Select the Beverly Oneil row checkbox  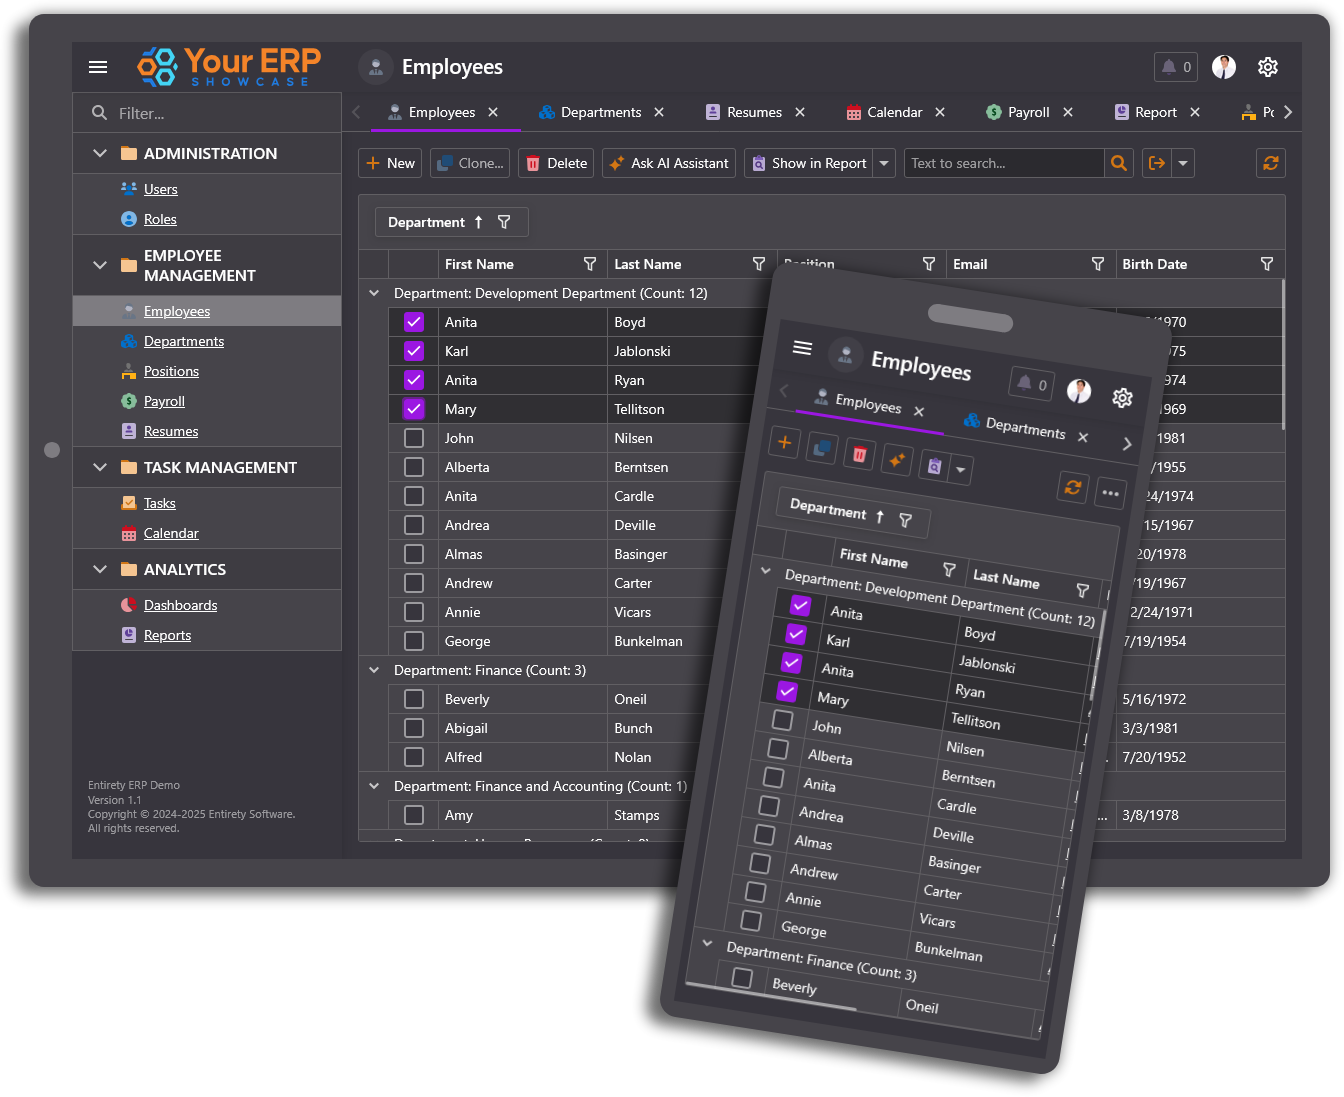coord(414,699)
